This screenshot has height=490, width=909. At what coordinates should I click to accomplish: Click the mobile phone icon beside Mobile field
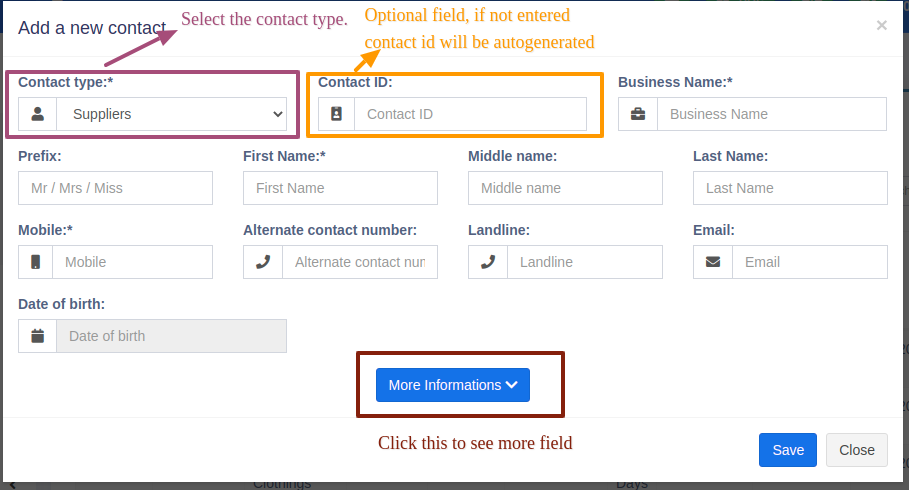pyautogui.click(x=36, y=262)
